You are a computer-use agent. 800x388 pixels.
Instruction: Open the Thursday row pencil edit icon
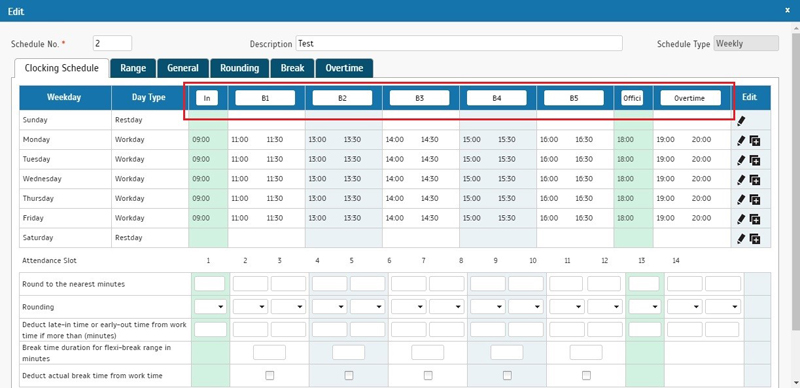click(x=741, y=200)
